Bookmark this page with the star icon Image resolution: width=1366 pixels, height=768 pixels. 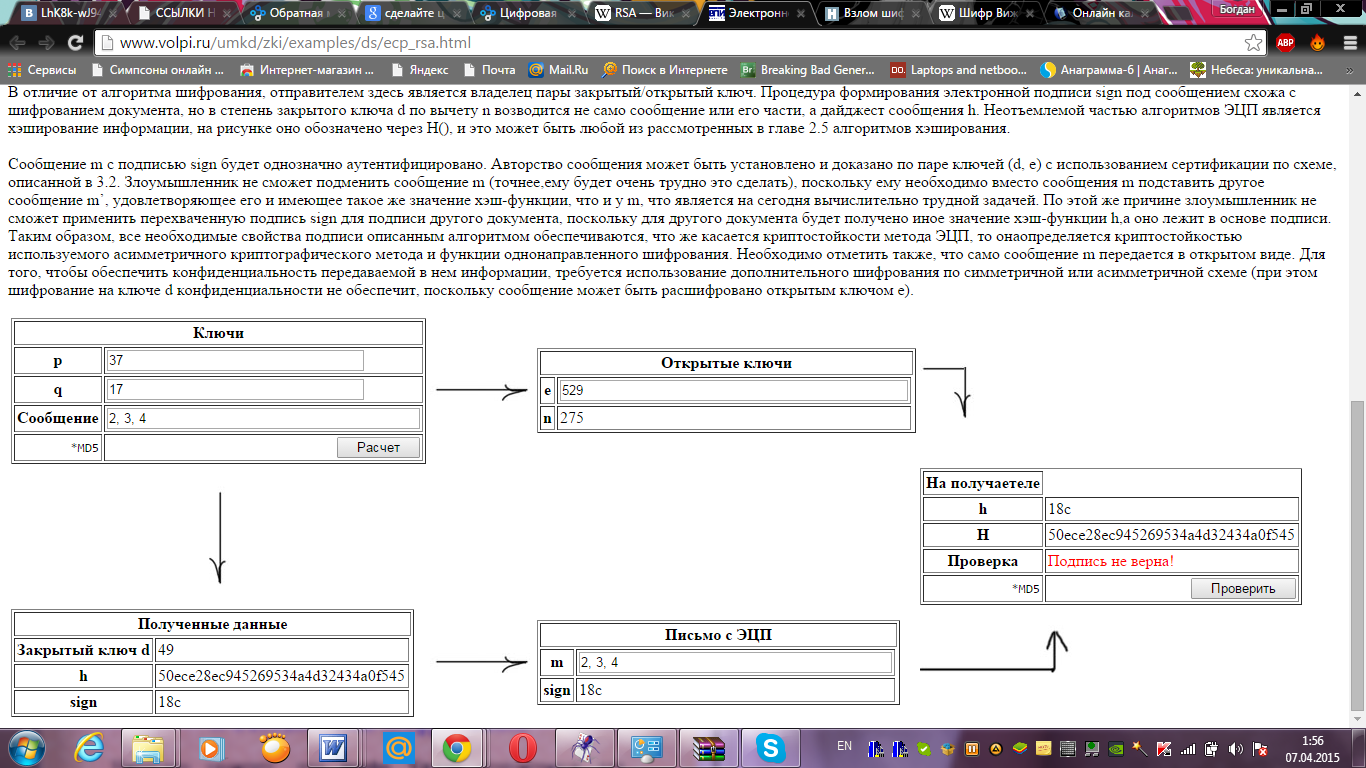coord(1253,43)
